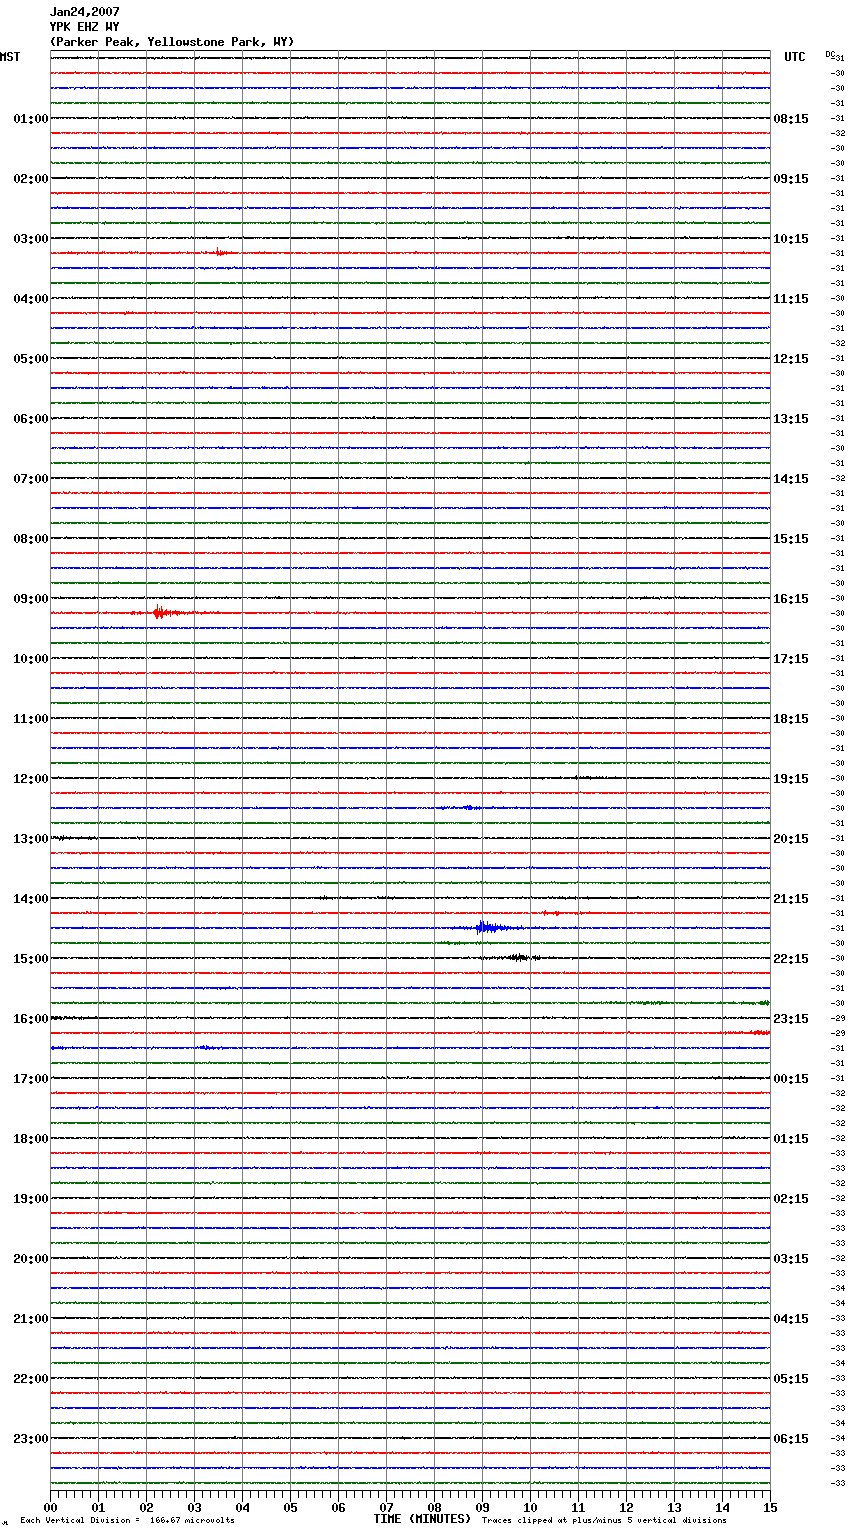Screen dimensions: 850x1534
Task: Click the 00:15 UTC time label
Action: coord(791,1079)
